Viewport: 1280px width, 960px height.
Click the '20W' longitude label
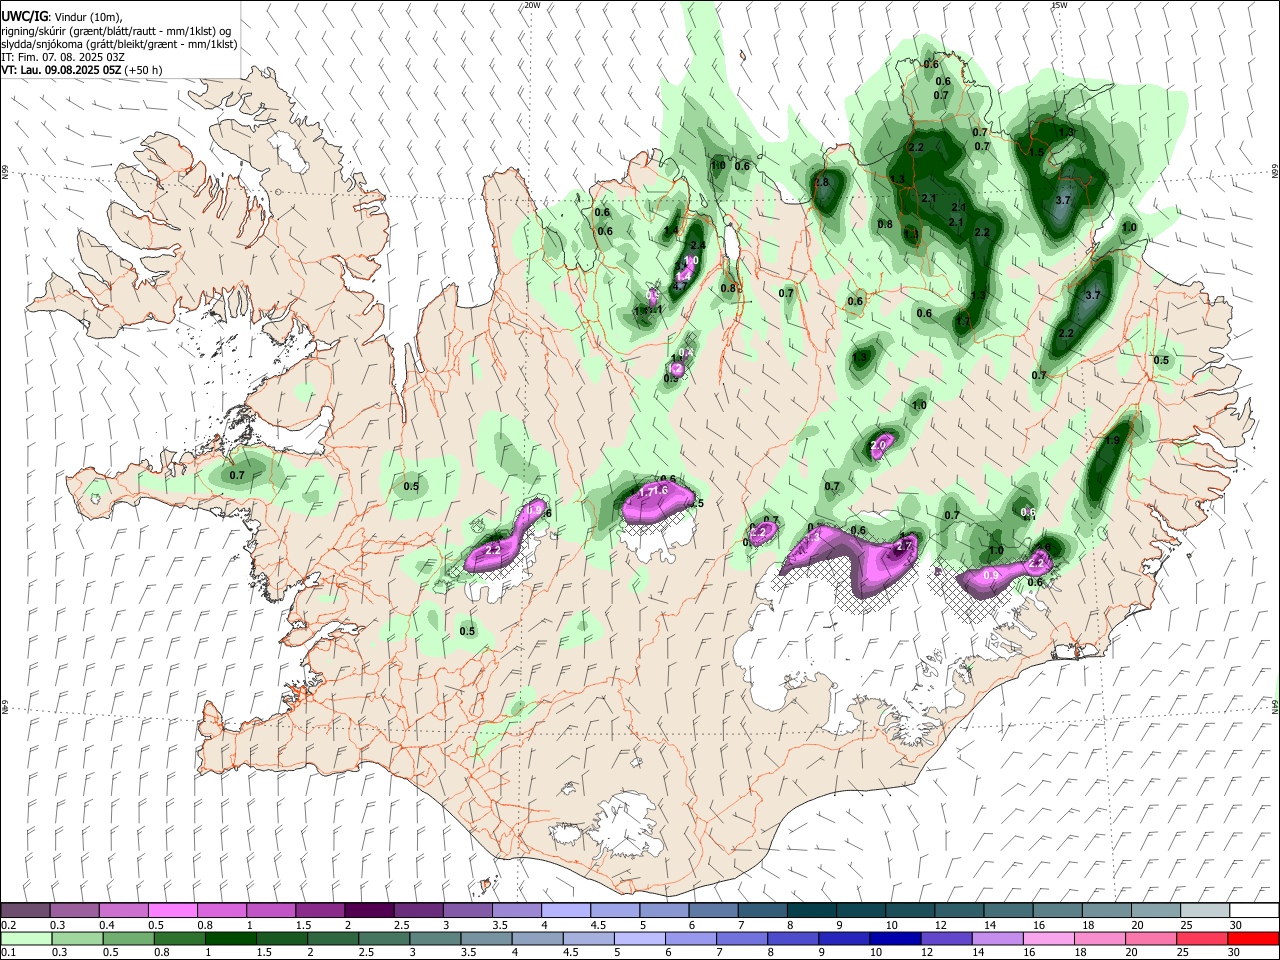point(532,5)
